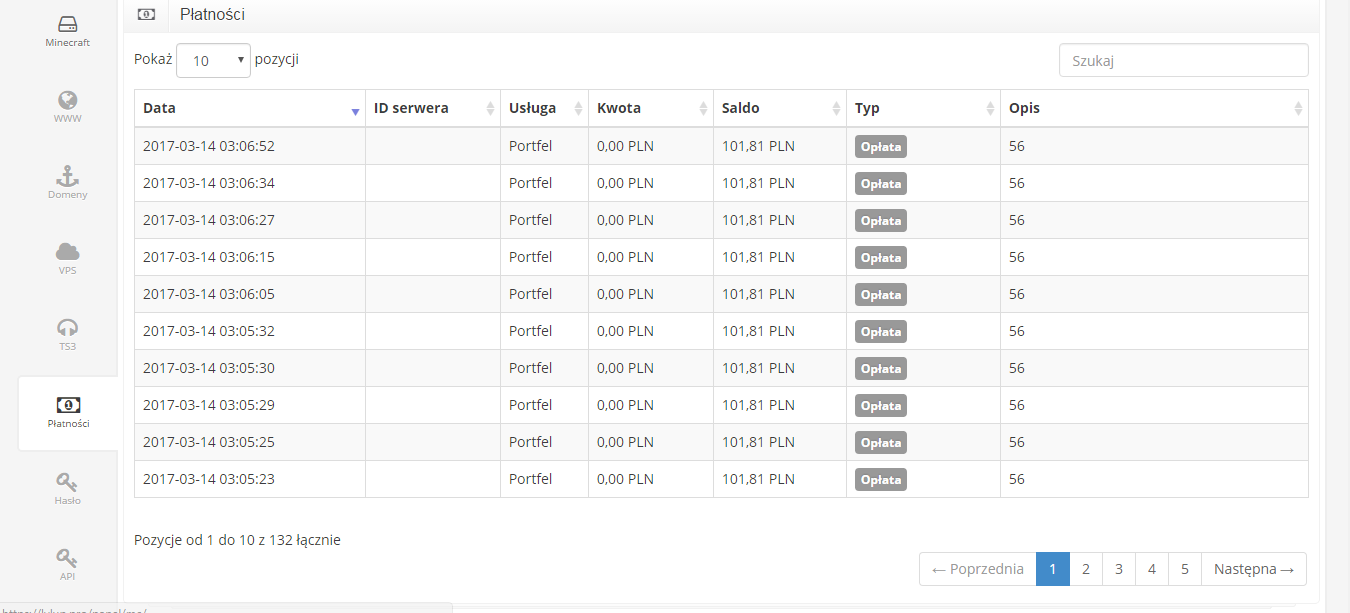Sort table by ID serwera column
The width and height of the screenshot is (1350, 613).
click(432, 108)
